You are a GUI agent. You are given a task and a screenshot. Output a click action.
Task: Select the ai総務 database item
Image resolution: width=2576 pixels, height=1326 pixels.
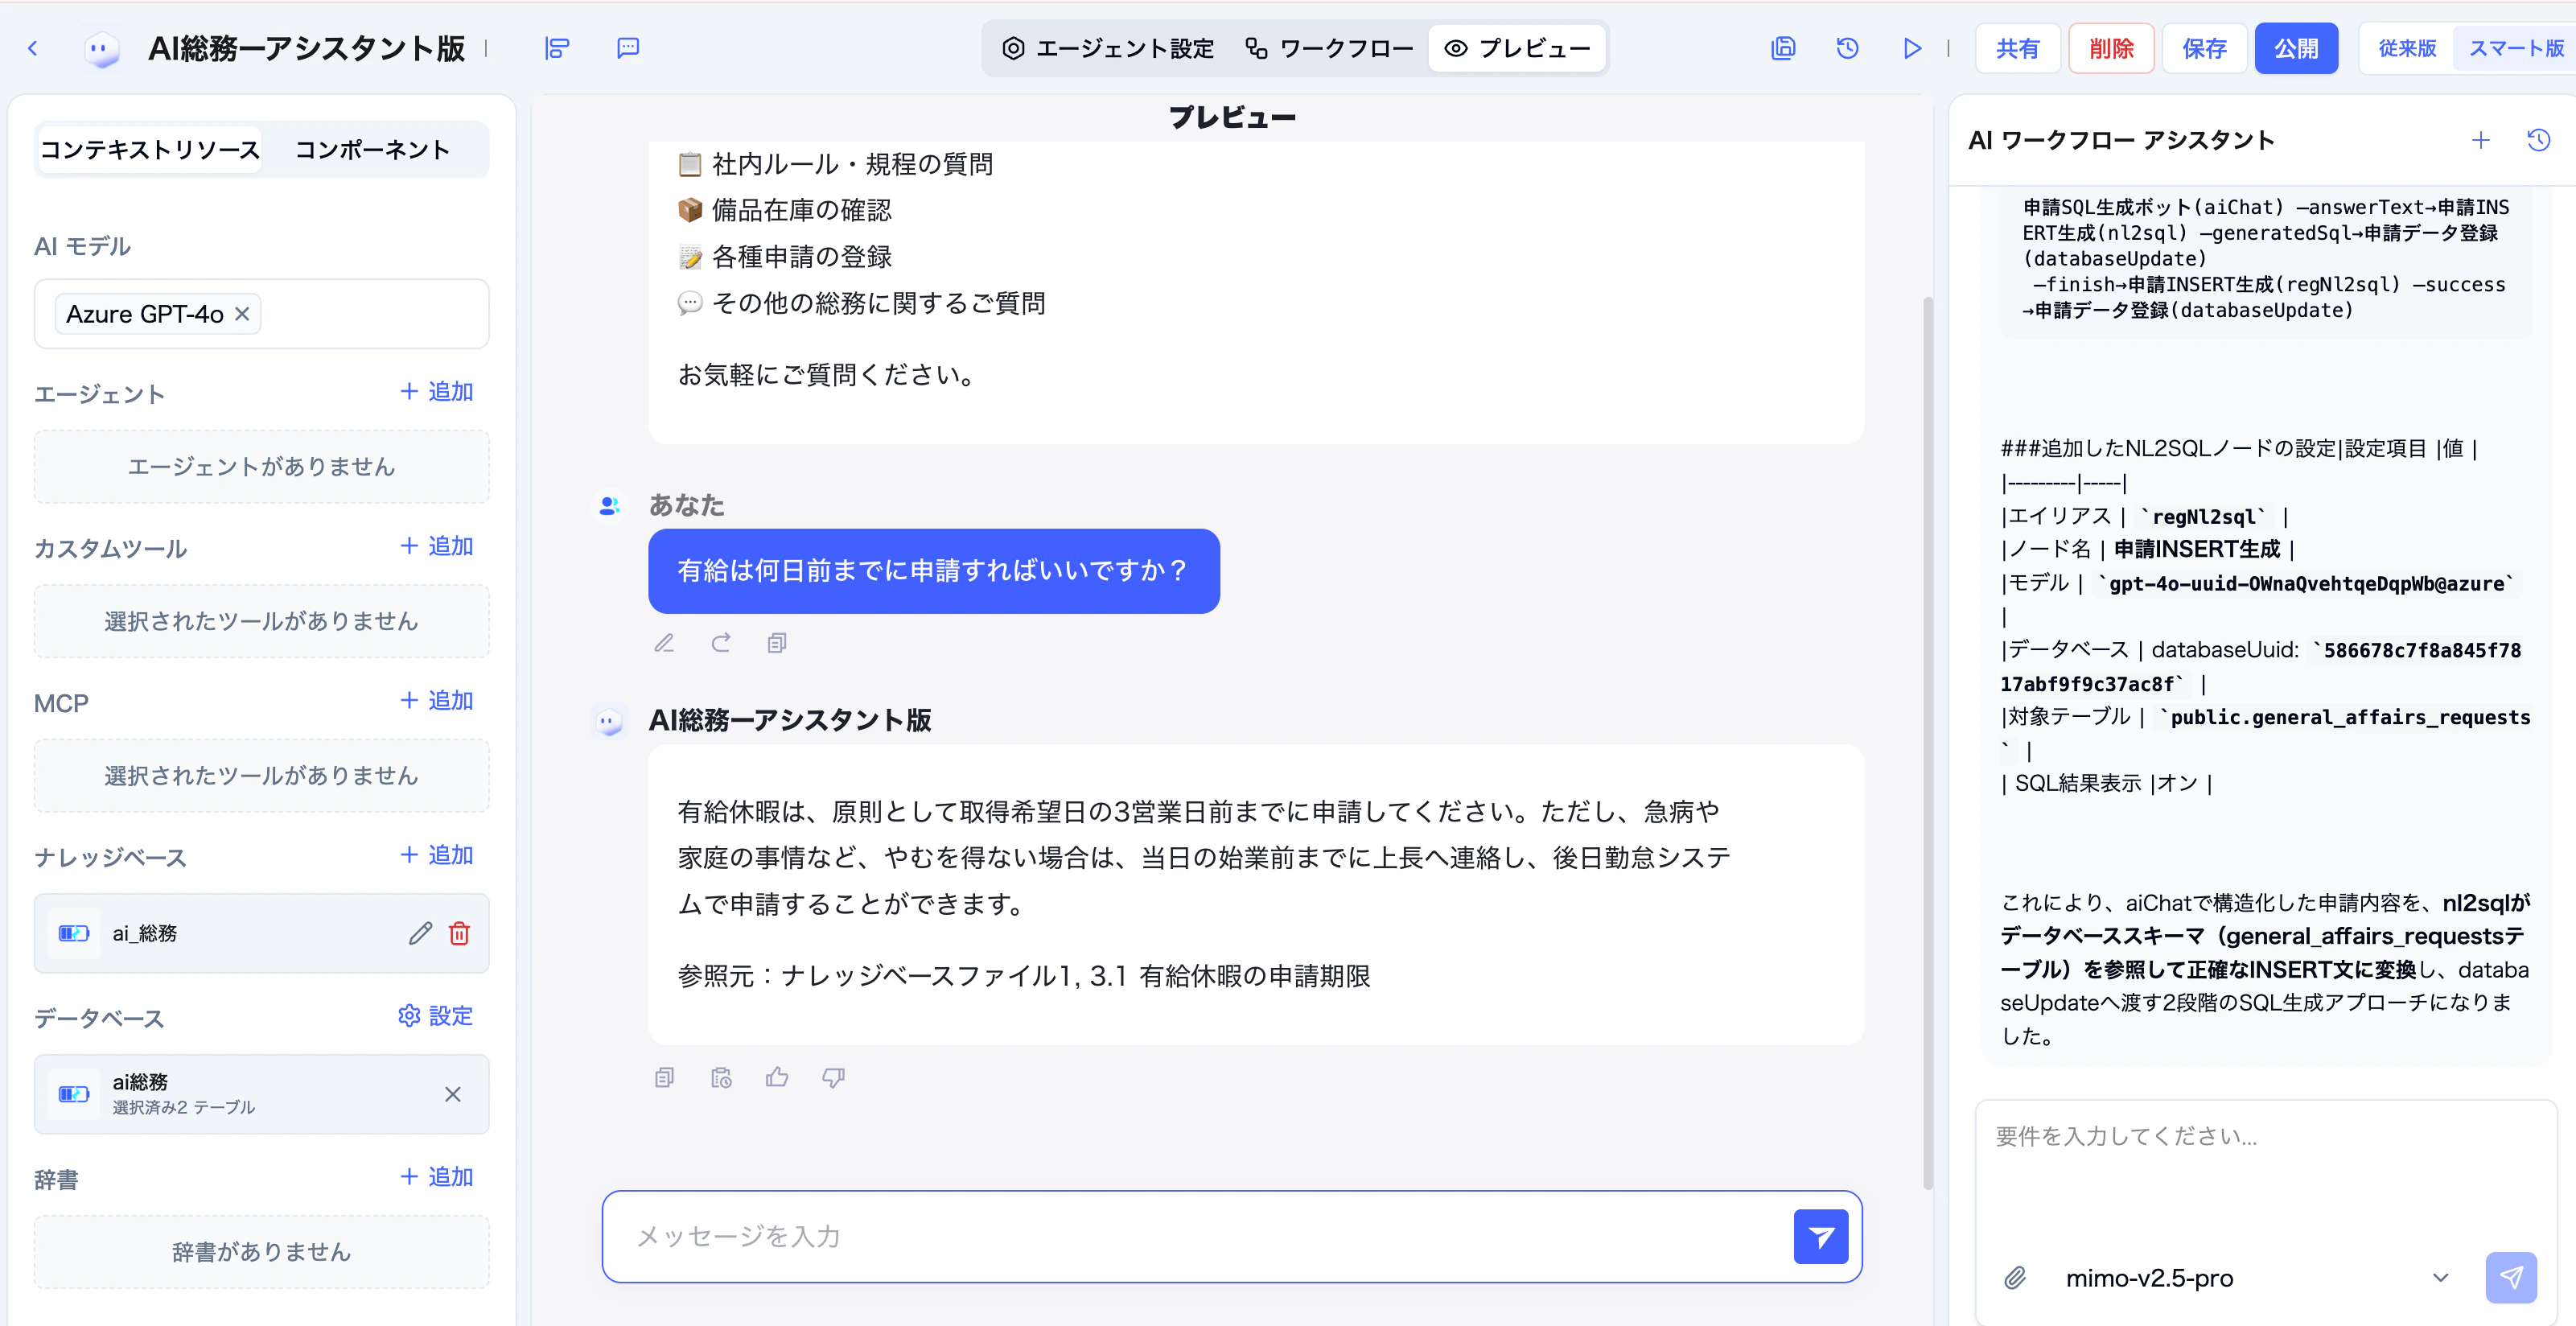[x=262, y=1094]
